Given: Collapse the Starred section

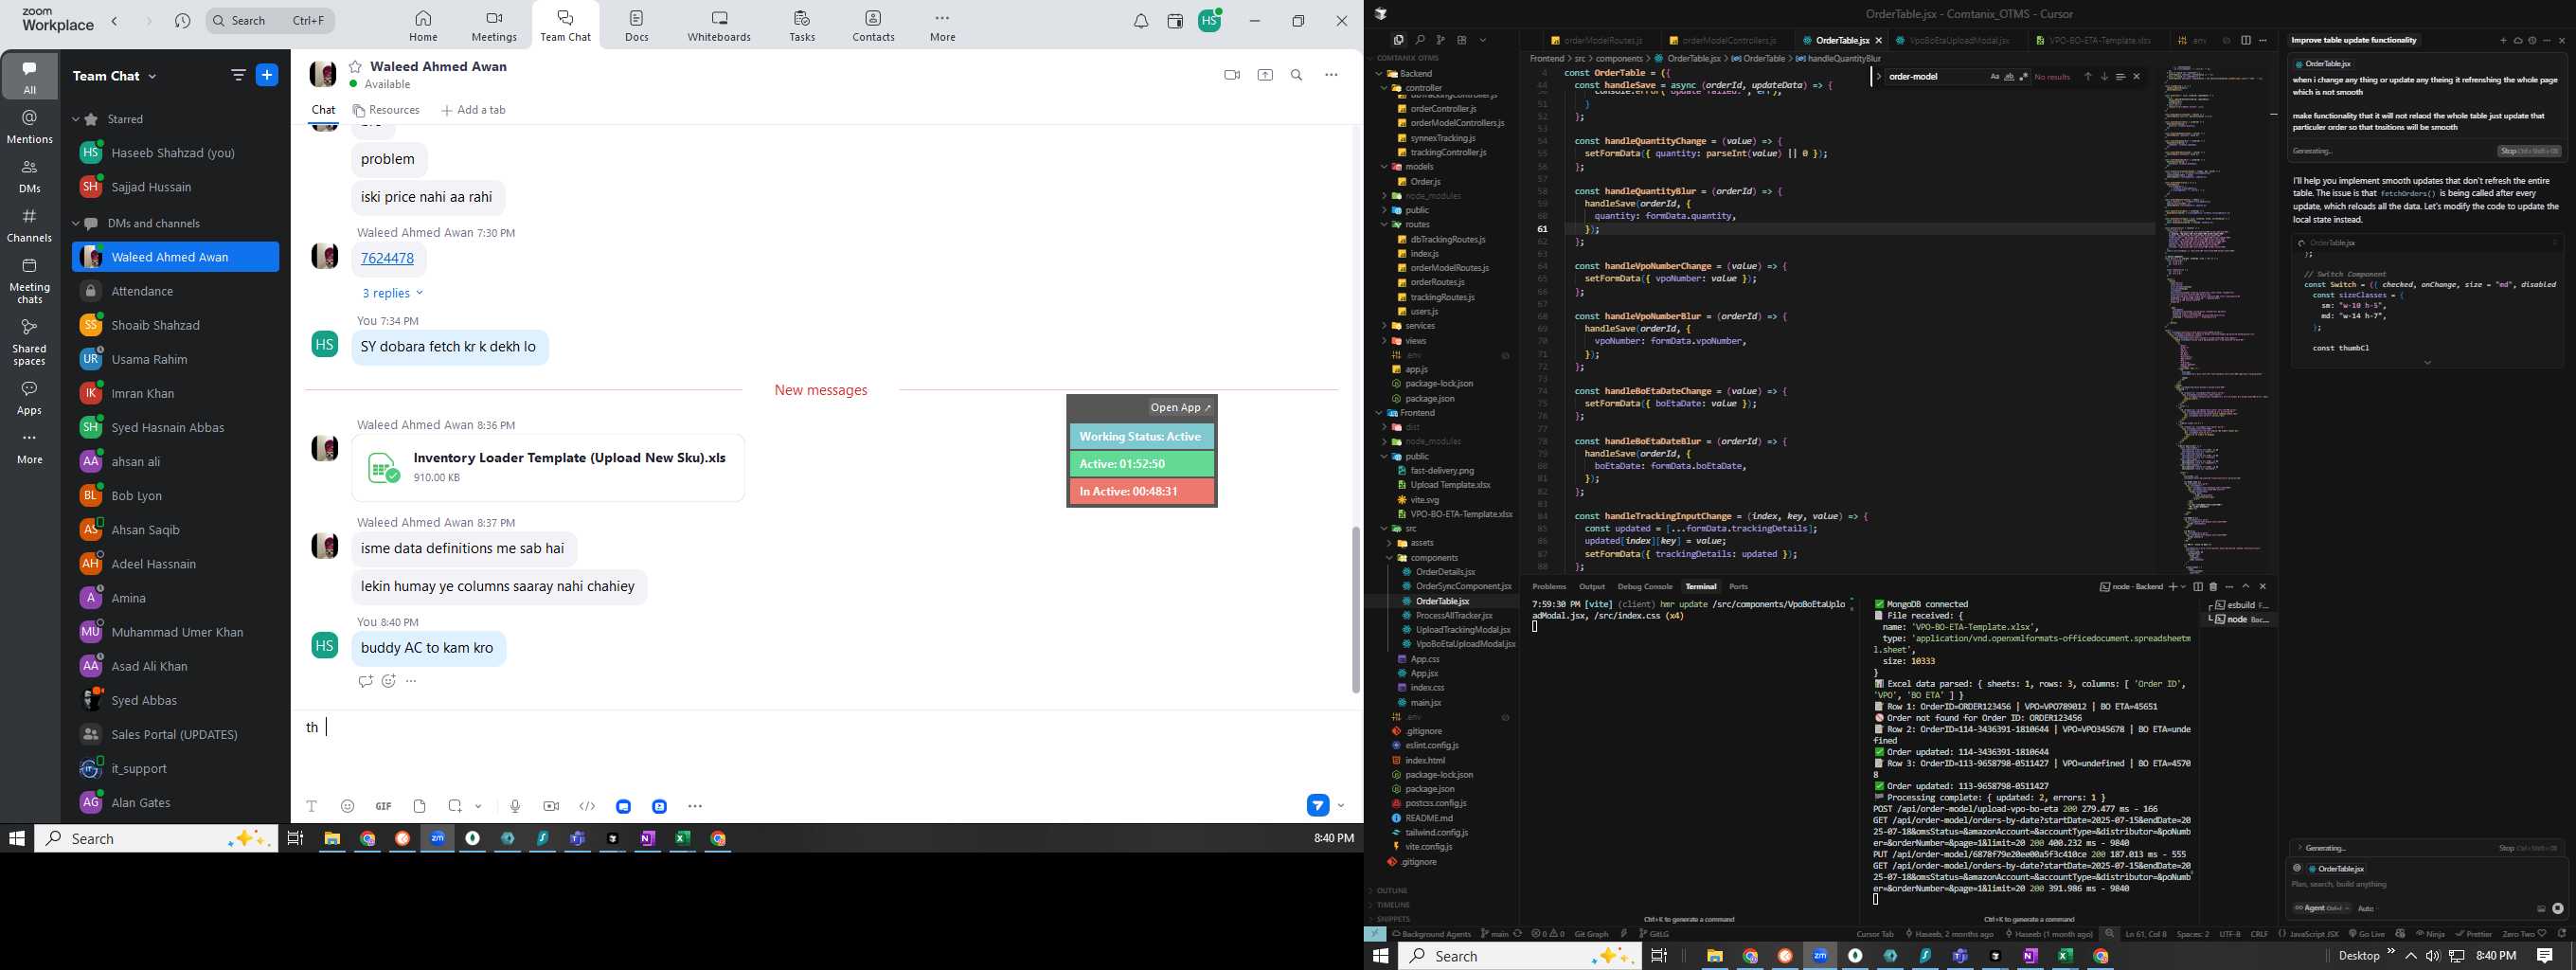Looking at the screenshot, I should [x=76, y=119].
